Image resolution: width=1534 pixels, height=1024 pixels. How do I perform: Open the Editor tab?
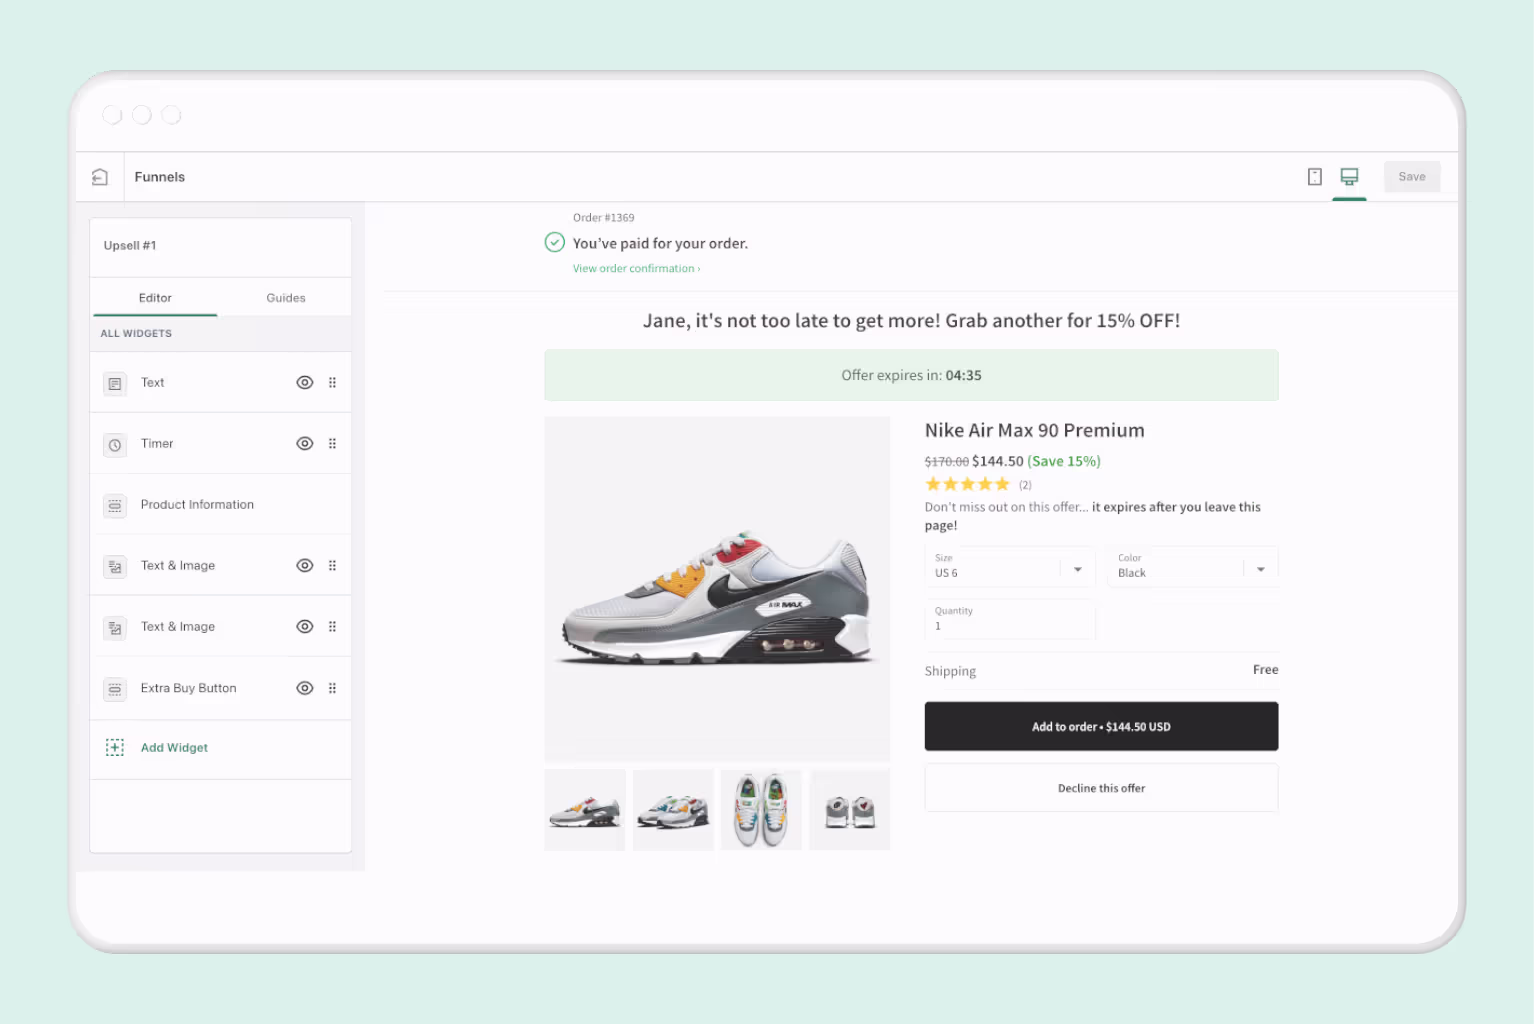click(x=155, y=298)
